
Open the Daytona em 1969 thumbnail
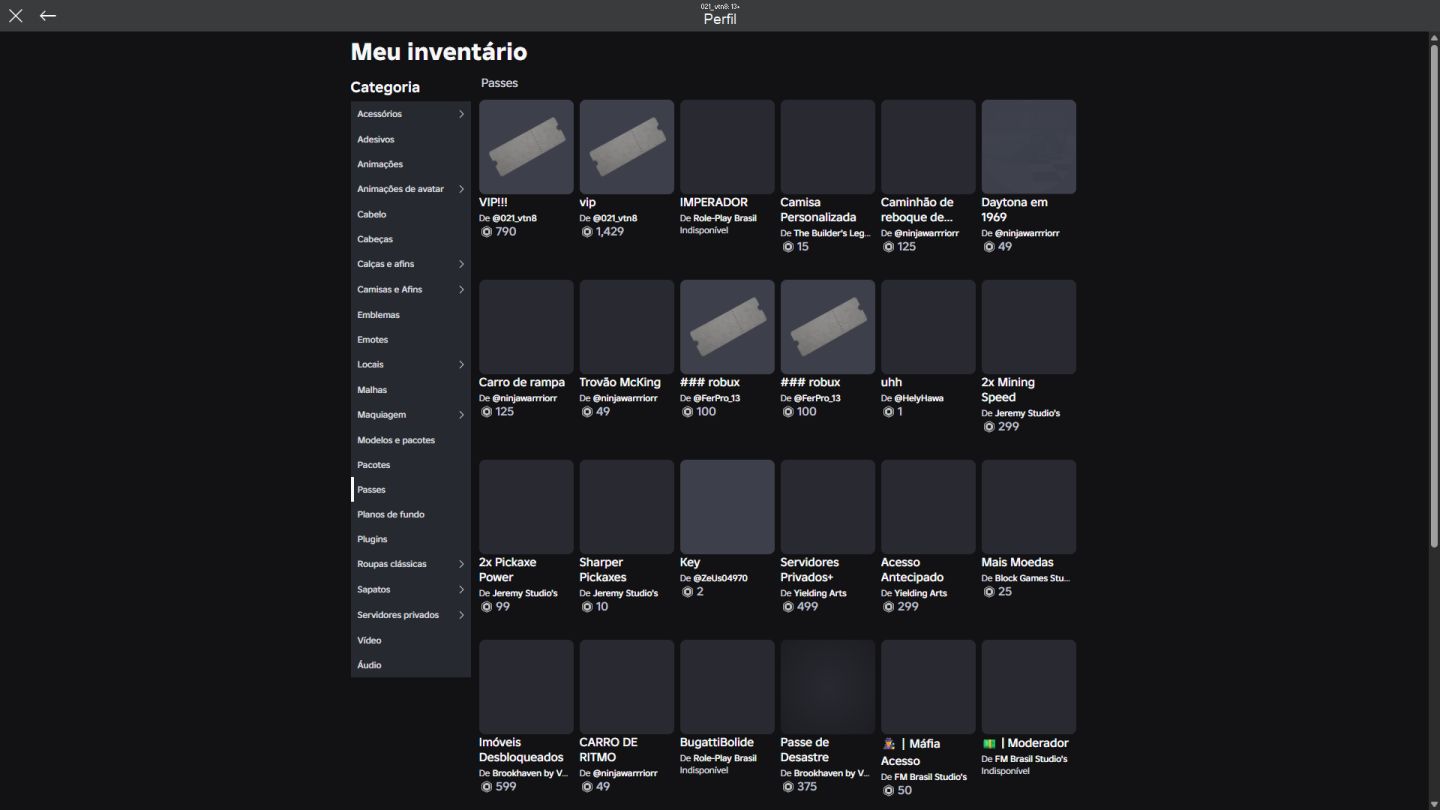point(1029,147)
